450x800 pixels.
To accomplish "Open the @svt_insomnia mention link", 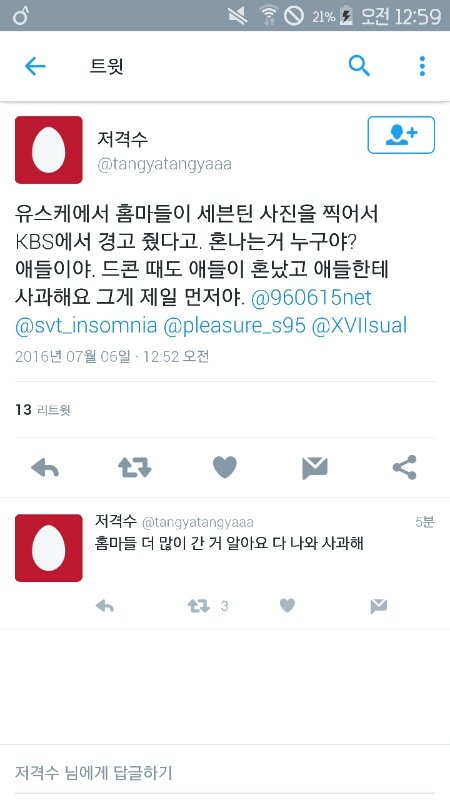I will tap(86, 326).
